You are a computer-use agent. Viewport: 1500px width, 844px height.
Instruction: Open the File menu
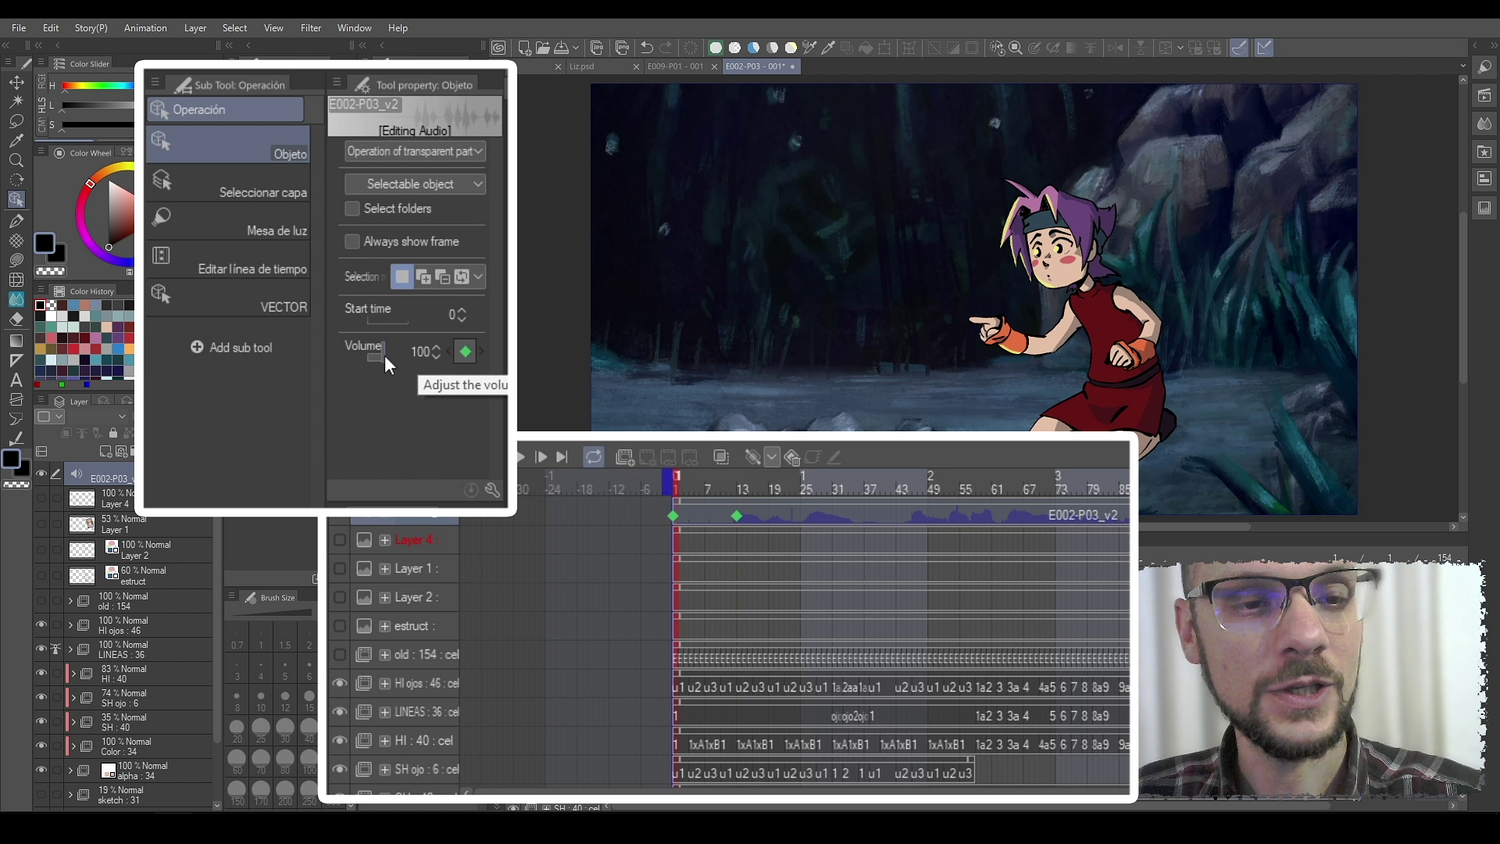click(19, 28)
